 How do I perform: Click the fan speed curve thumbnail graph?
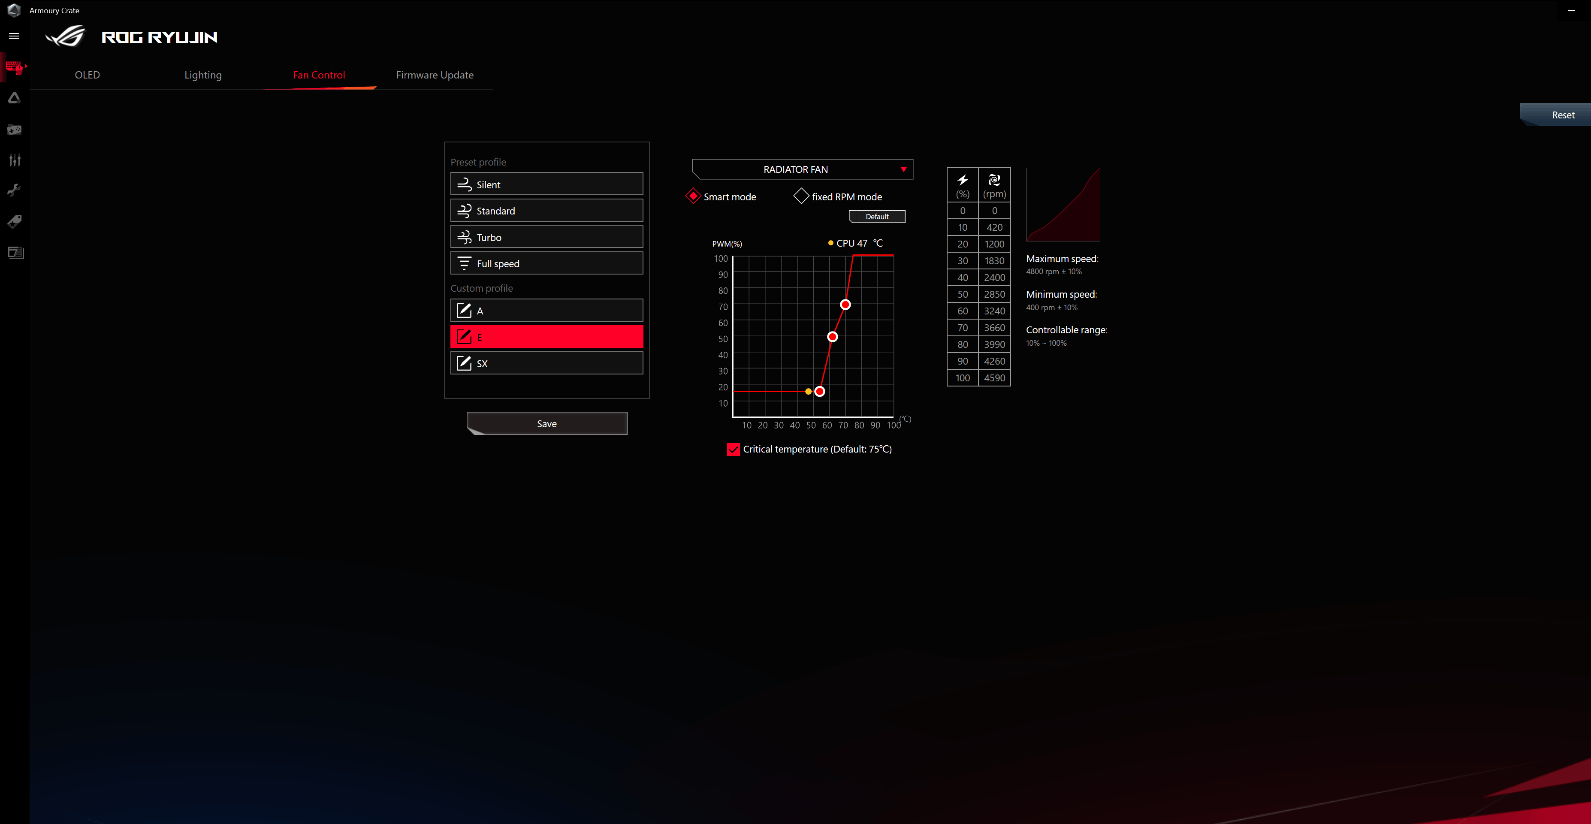tap(1063, 205)
